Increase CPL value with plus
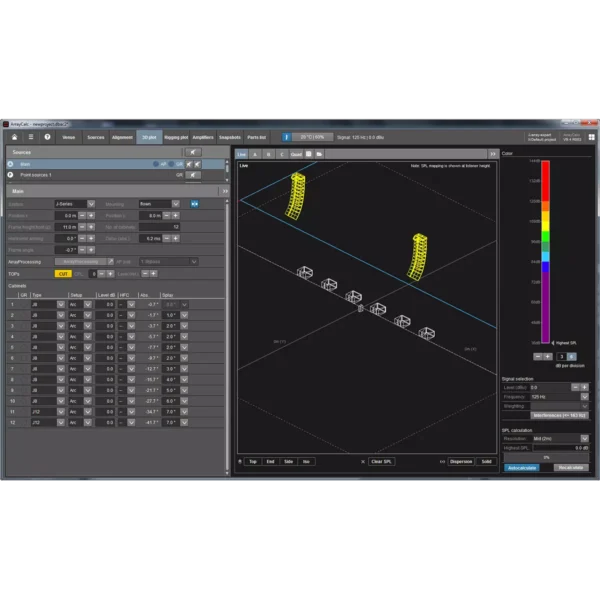Screen dimensions: 600x600 (110, 274)
